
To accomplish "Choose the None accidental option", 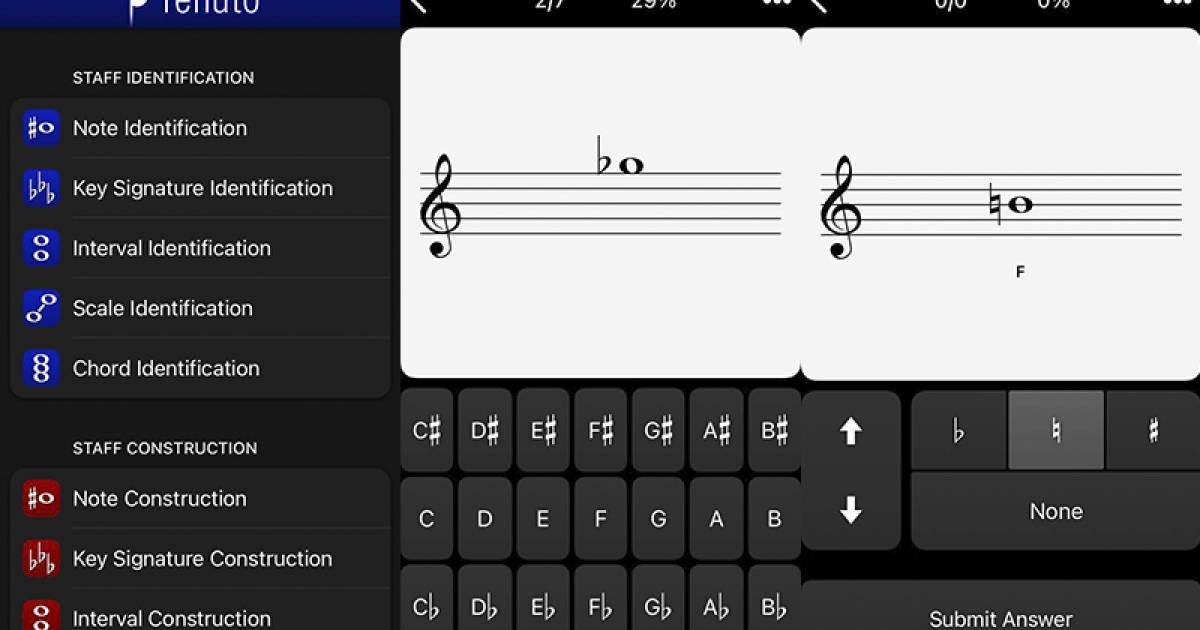I will [x=1056, y=511].
